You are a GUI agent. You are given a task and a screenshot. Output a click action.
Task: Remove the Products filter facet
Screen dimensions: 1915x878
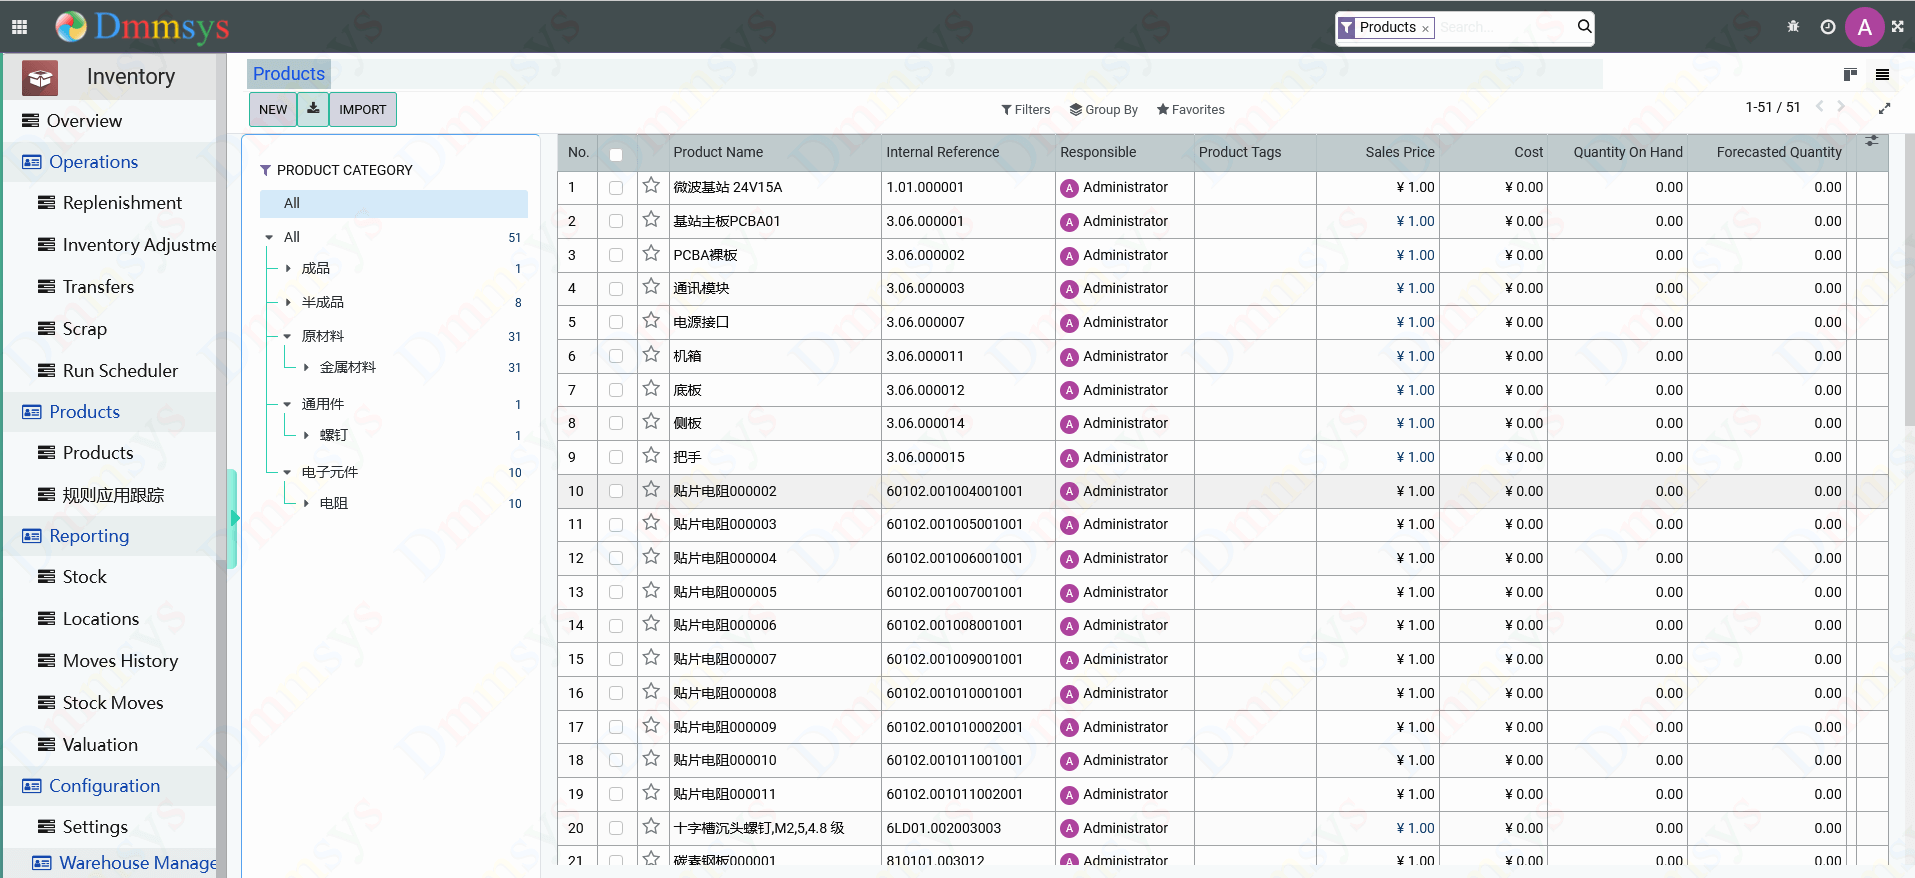[x=1425, y=28]
